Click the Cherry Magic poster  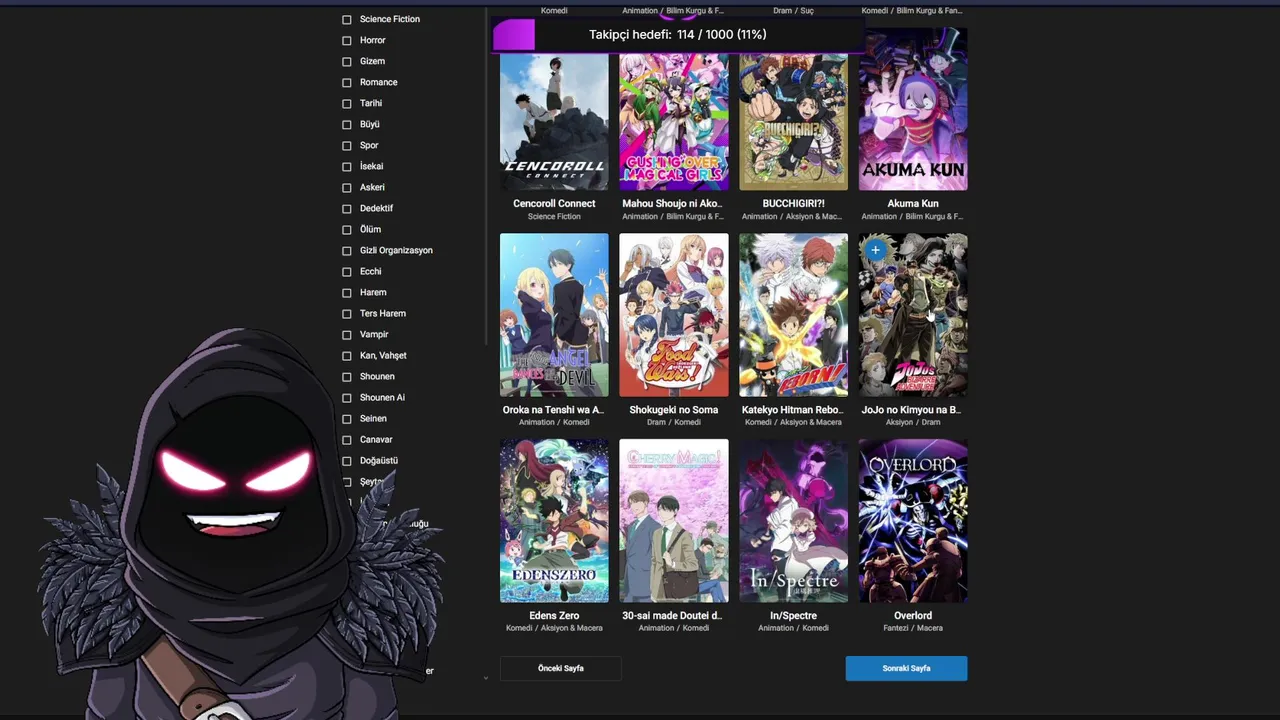tap(674, 521)
